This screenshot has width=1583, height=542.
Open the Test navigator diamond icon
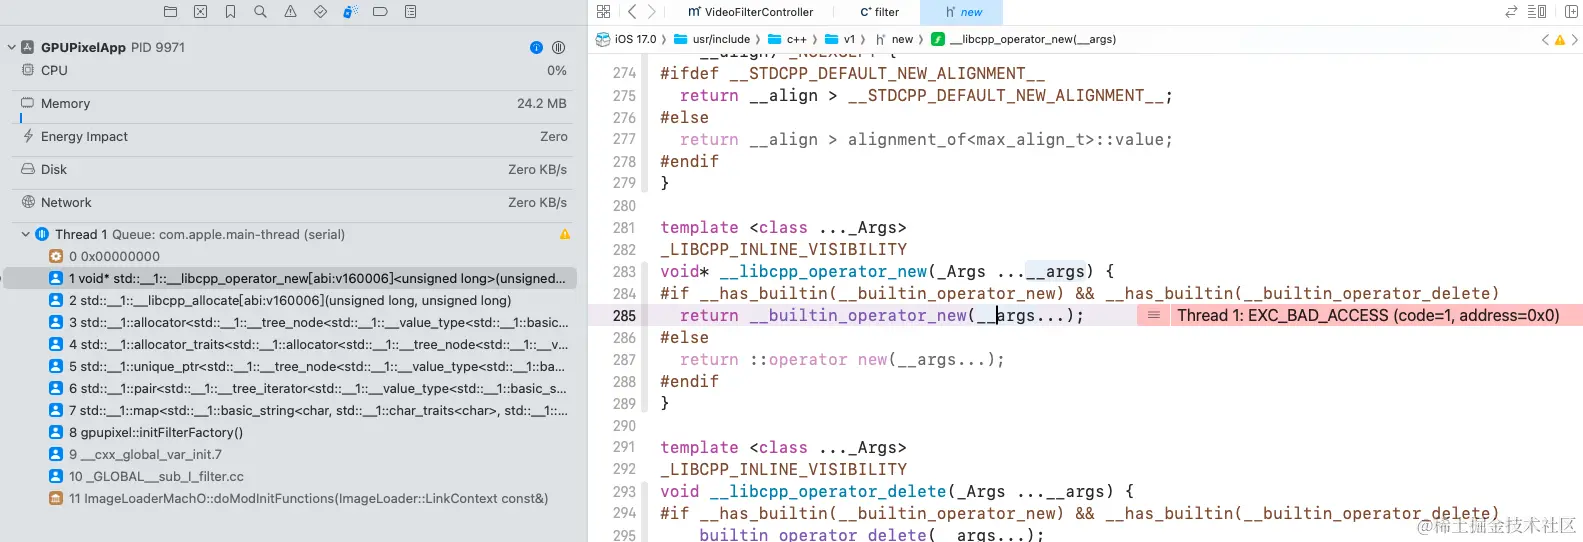(x=320, y=12)
